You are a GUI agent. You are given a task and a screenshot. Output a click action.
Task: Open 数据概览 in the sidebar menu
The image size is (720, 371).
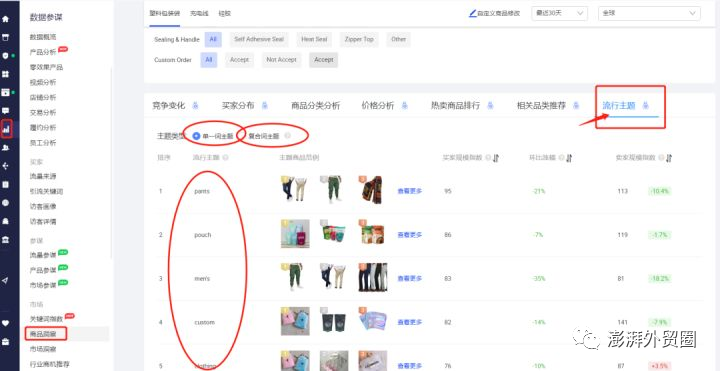pos(43,37)
